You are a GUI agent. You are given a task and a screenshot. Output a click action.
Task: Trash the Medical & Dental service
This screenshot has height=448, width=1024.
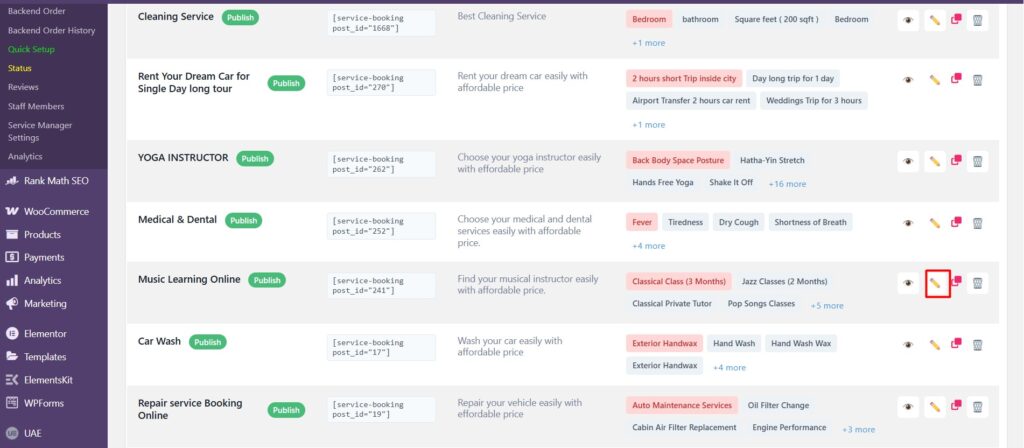(978, 223)
